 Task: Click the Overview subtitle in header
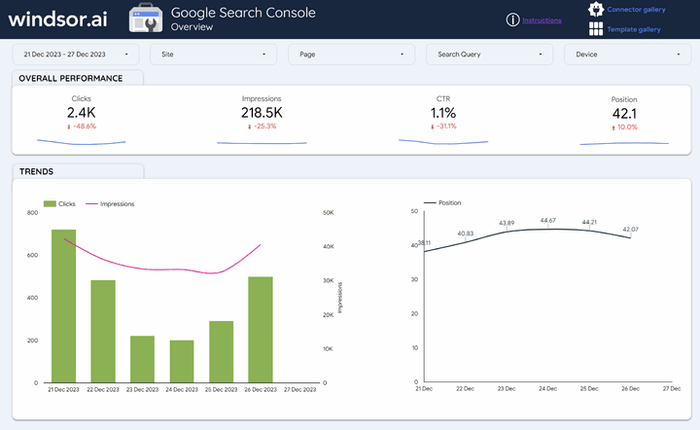pos(192,27)
